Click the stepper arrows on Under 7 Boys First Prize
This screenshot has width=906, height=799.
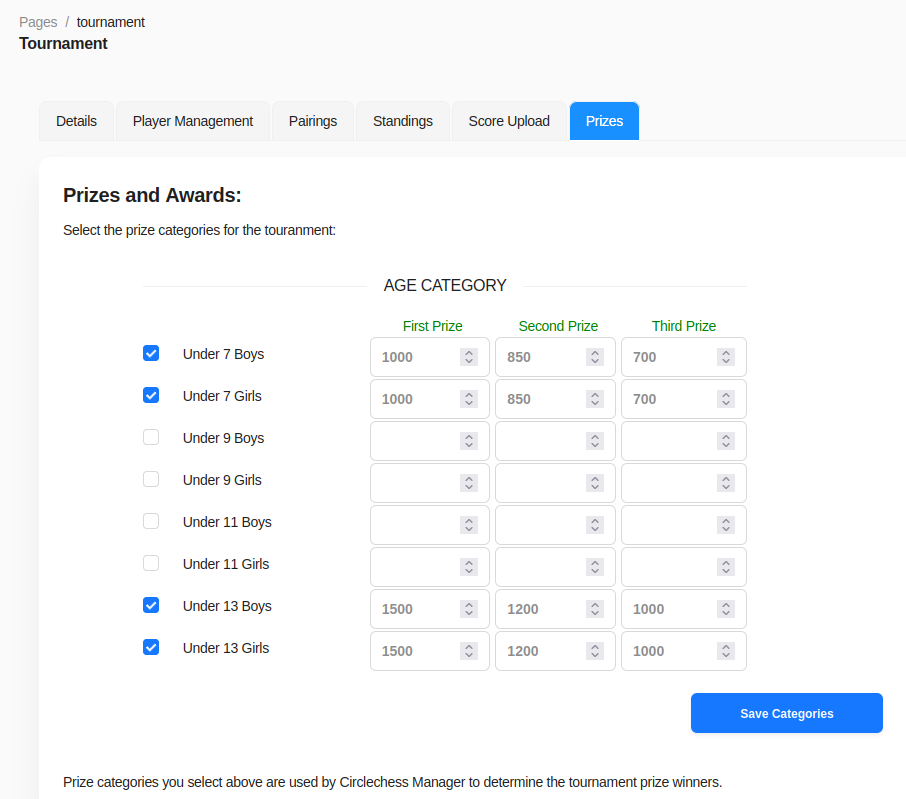tap(469, 357)
